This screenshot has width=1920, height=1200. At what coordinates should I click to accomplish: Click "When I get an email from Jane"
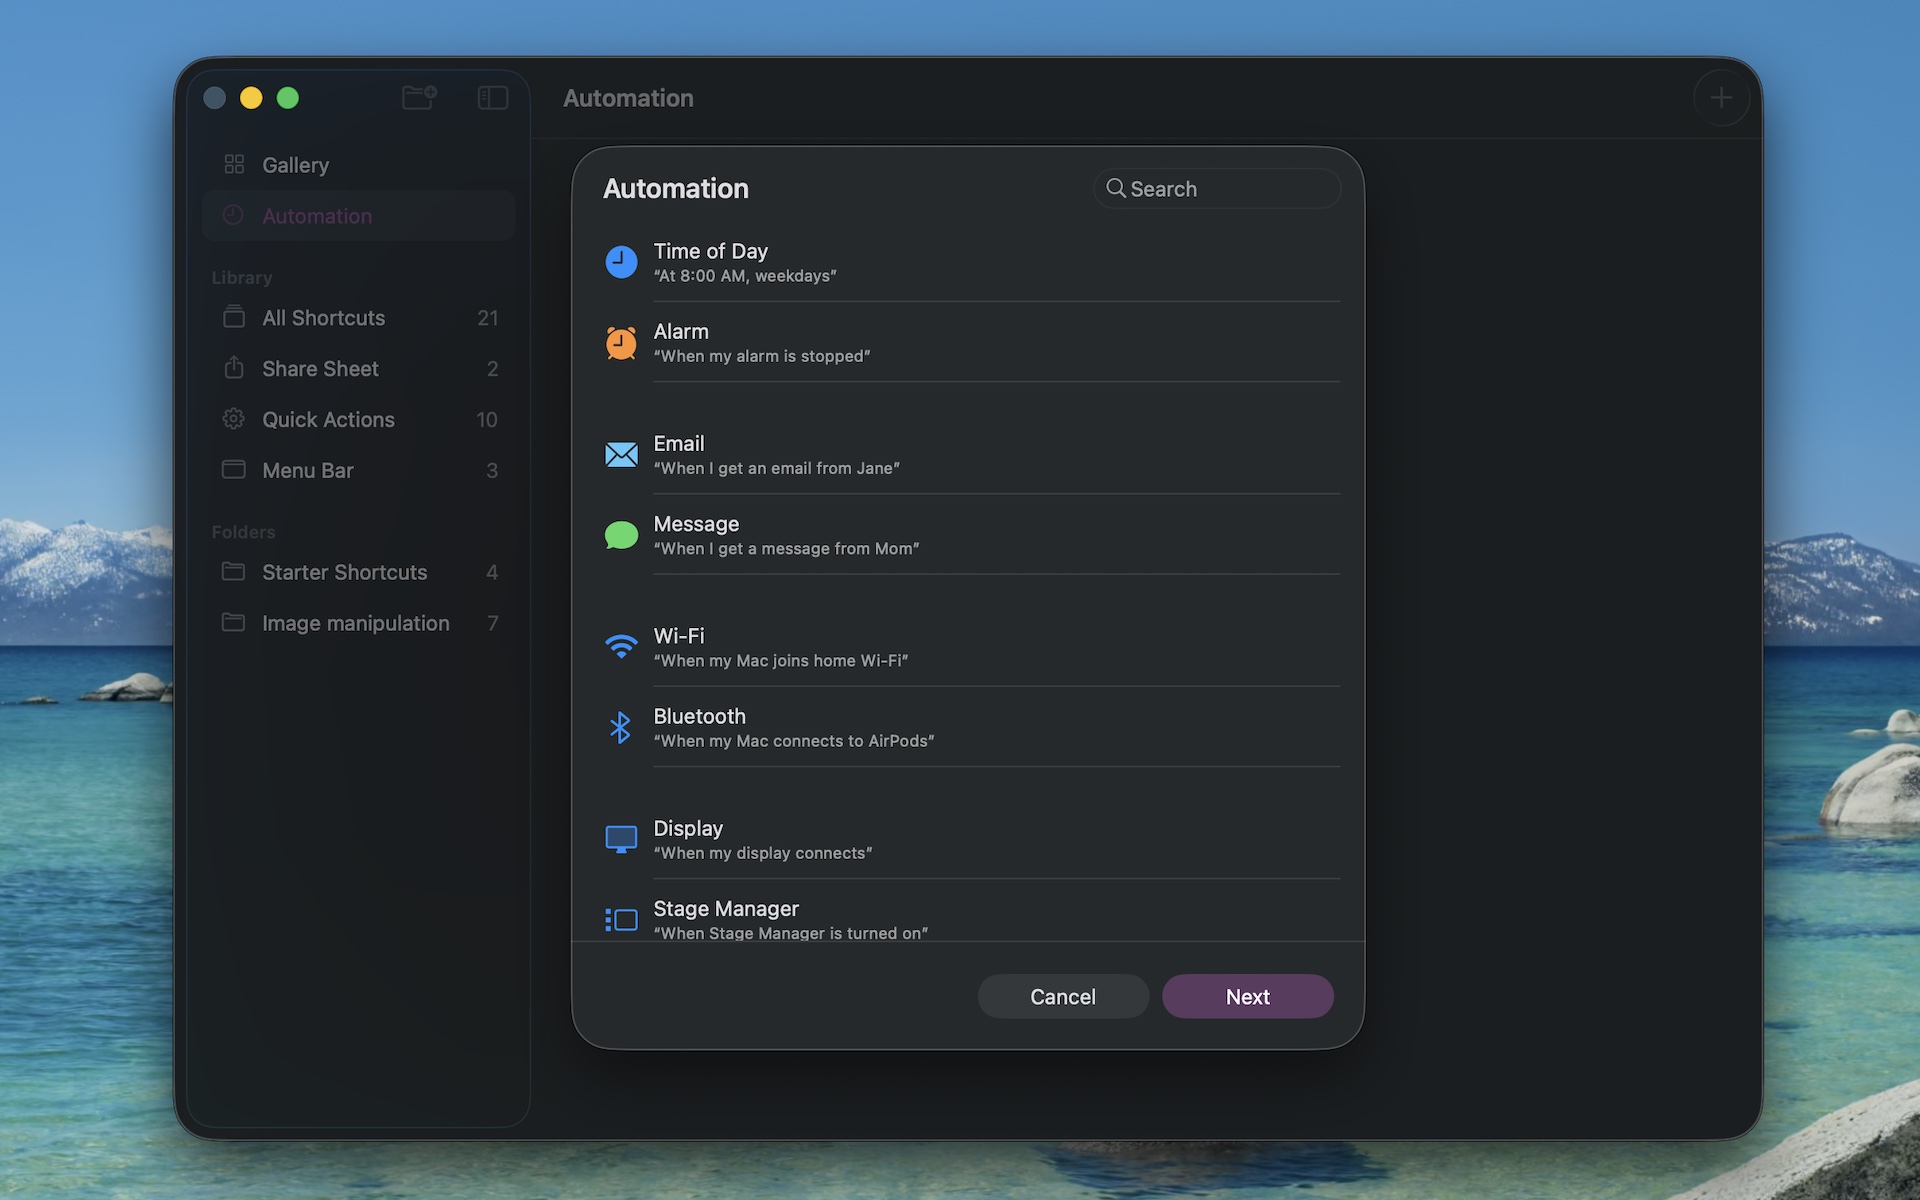click(x=777, y=468)
